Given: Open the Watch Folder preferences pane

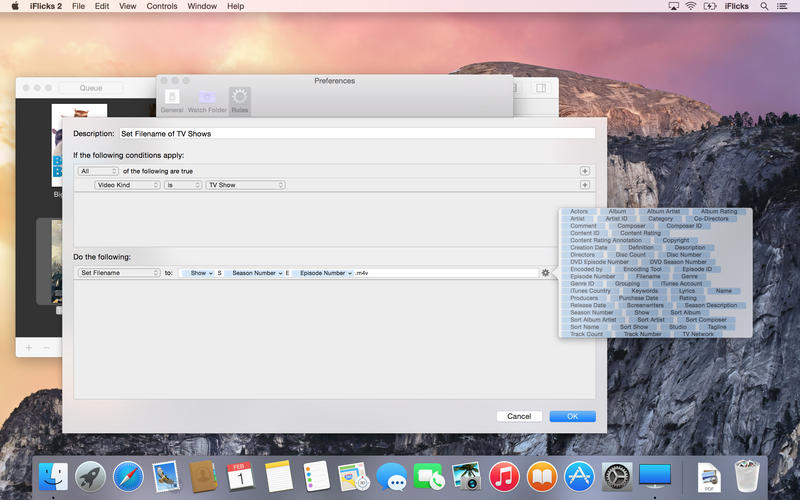Looking at the screenshot, I should 207,101.
